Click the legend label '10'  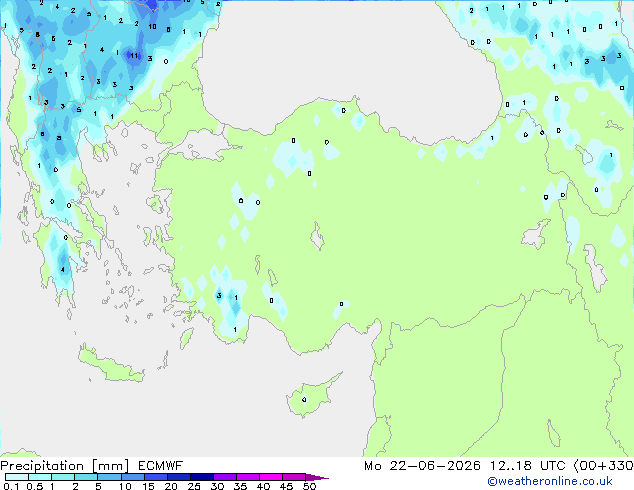pos(125,486)
